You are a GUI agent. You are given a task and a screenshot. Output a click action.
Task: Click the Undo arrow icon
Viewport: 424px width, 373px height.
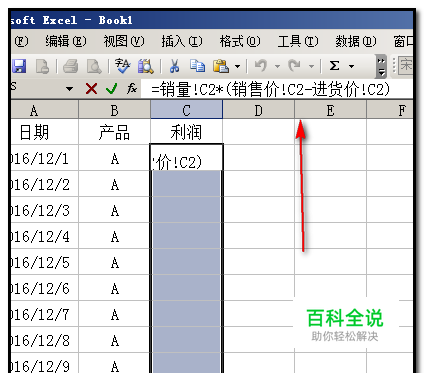(x=260, y=66)
